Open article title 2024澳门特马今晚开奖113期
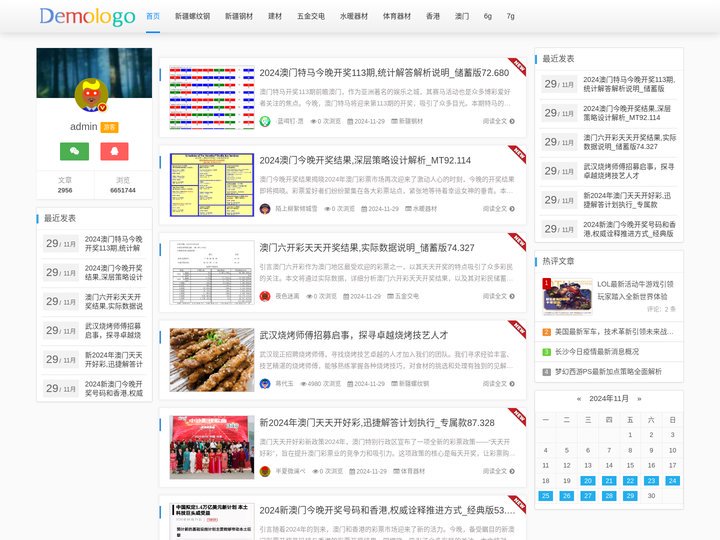 [384, 73]
